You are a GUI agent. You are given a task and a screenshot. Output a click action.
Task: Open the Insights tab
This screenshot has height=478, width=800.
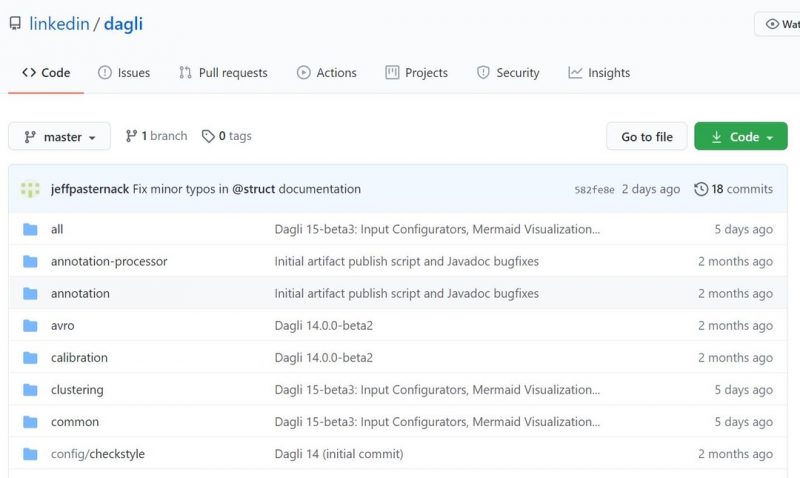pos(599,73)
